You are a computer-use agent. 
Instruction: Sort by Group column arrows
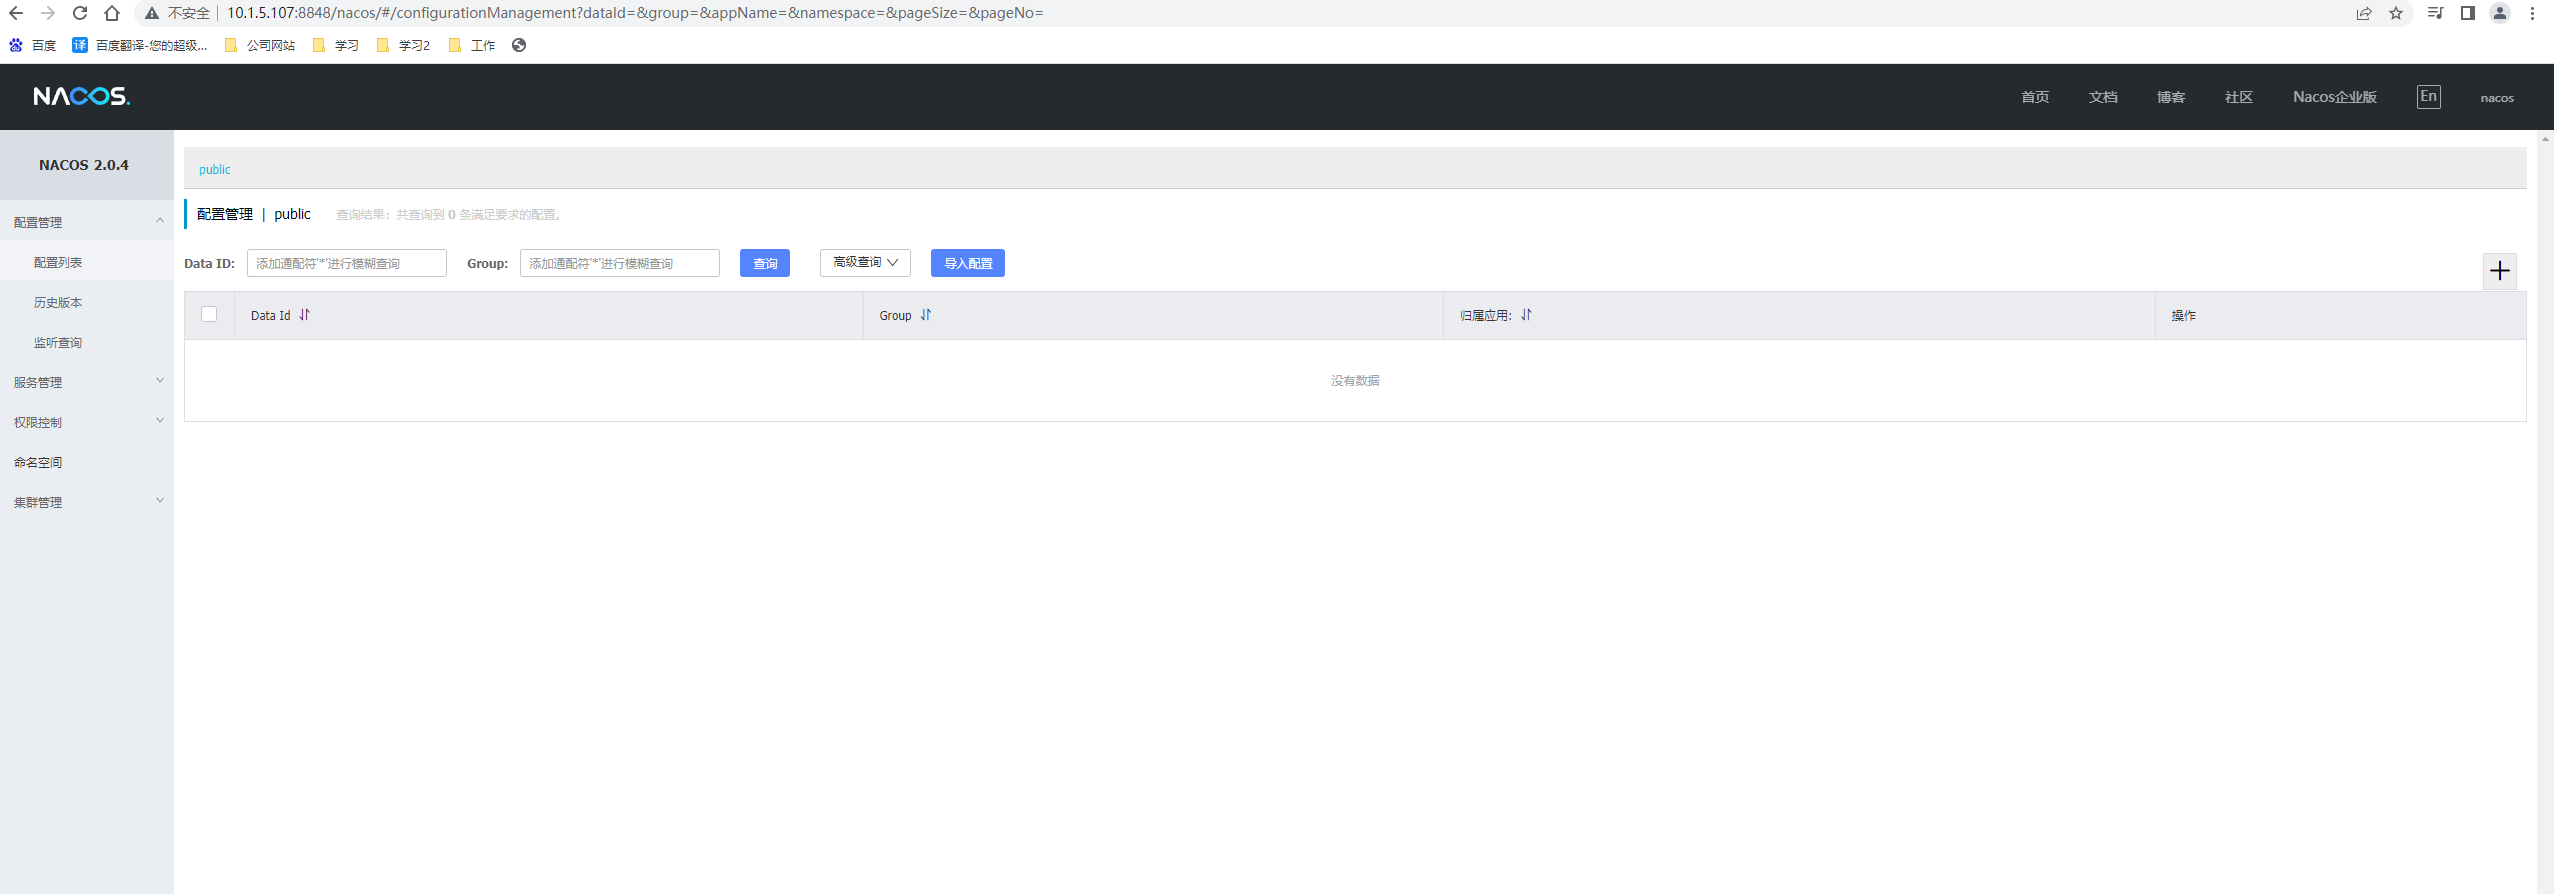click(926, 315)
